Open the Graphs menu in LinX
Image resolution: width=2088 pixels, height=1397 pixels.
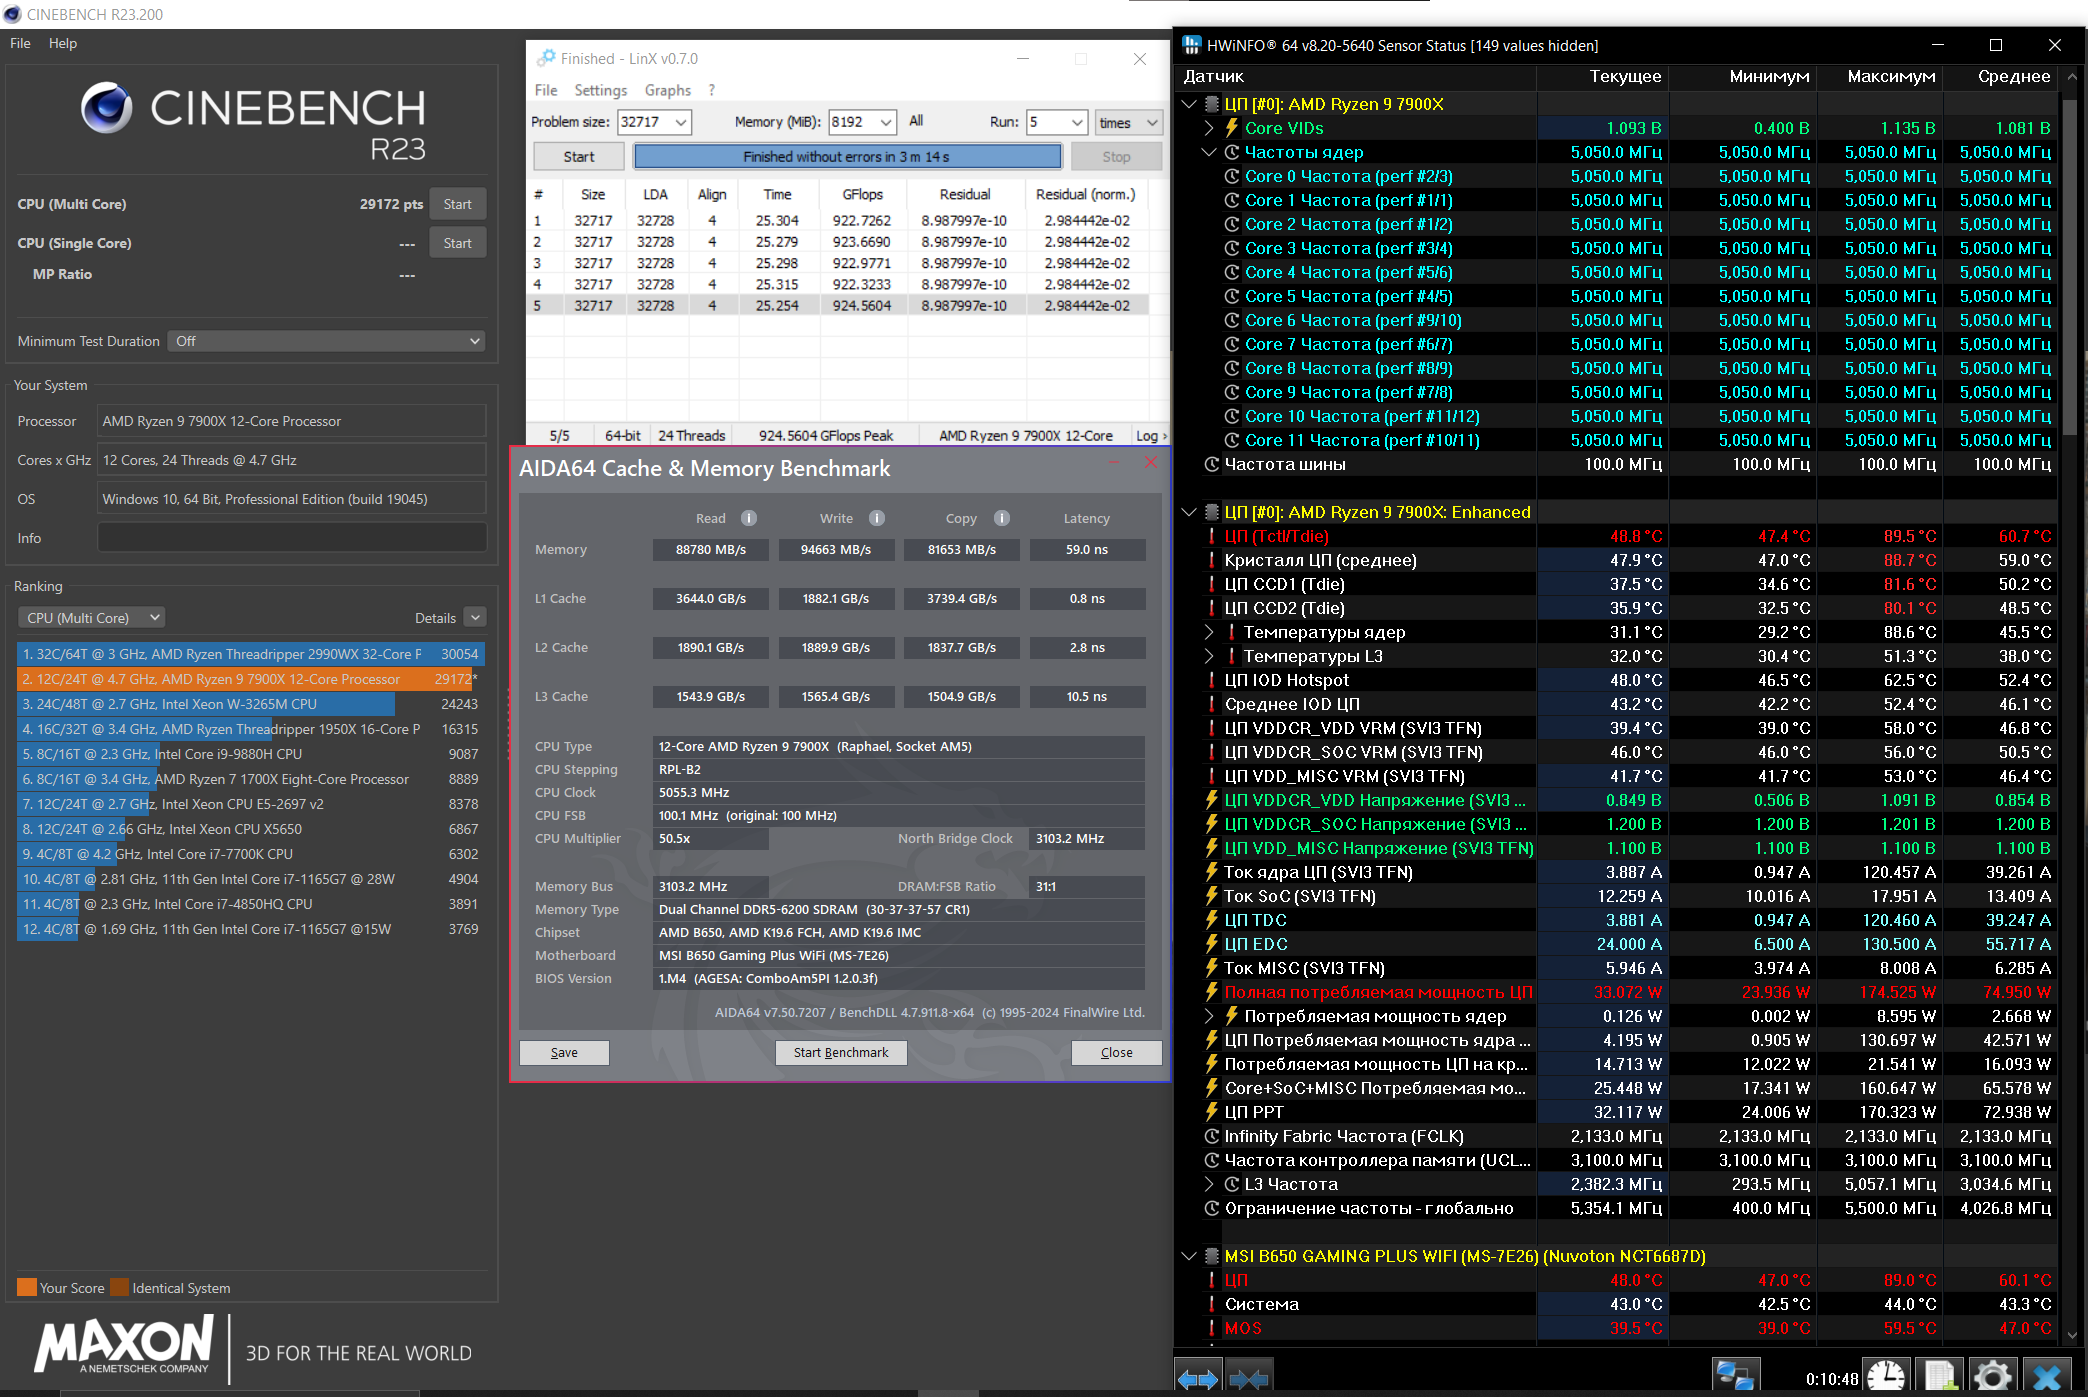[x=667, y=90]
